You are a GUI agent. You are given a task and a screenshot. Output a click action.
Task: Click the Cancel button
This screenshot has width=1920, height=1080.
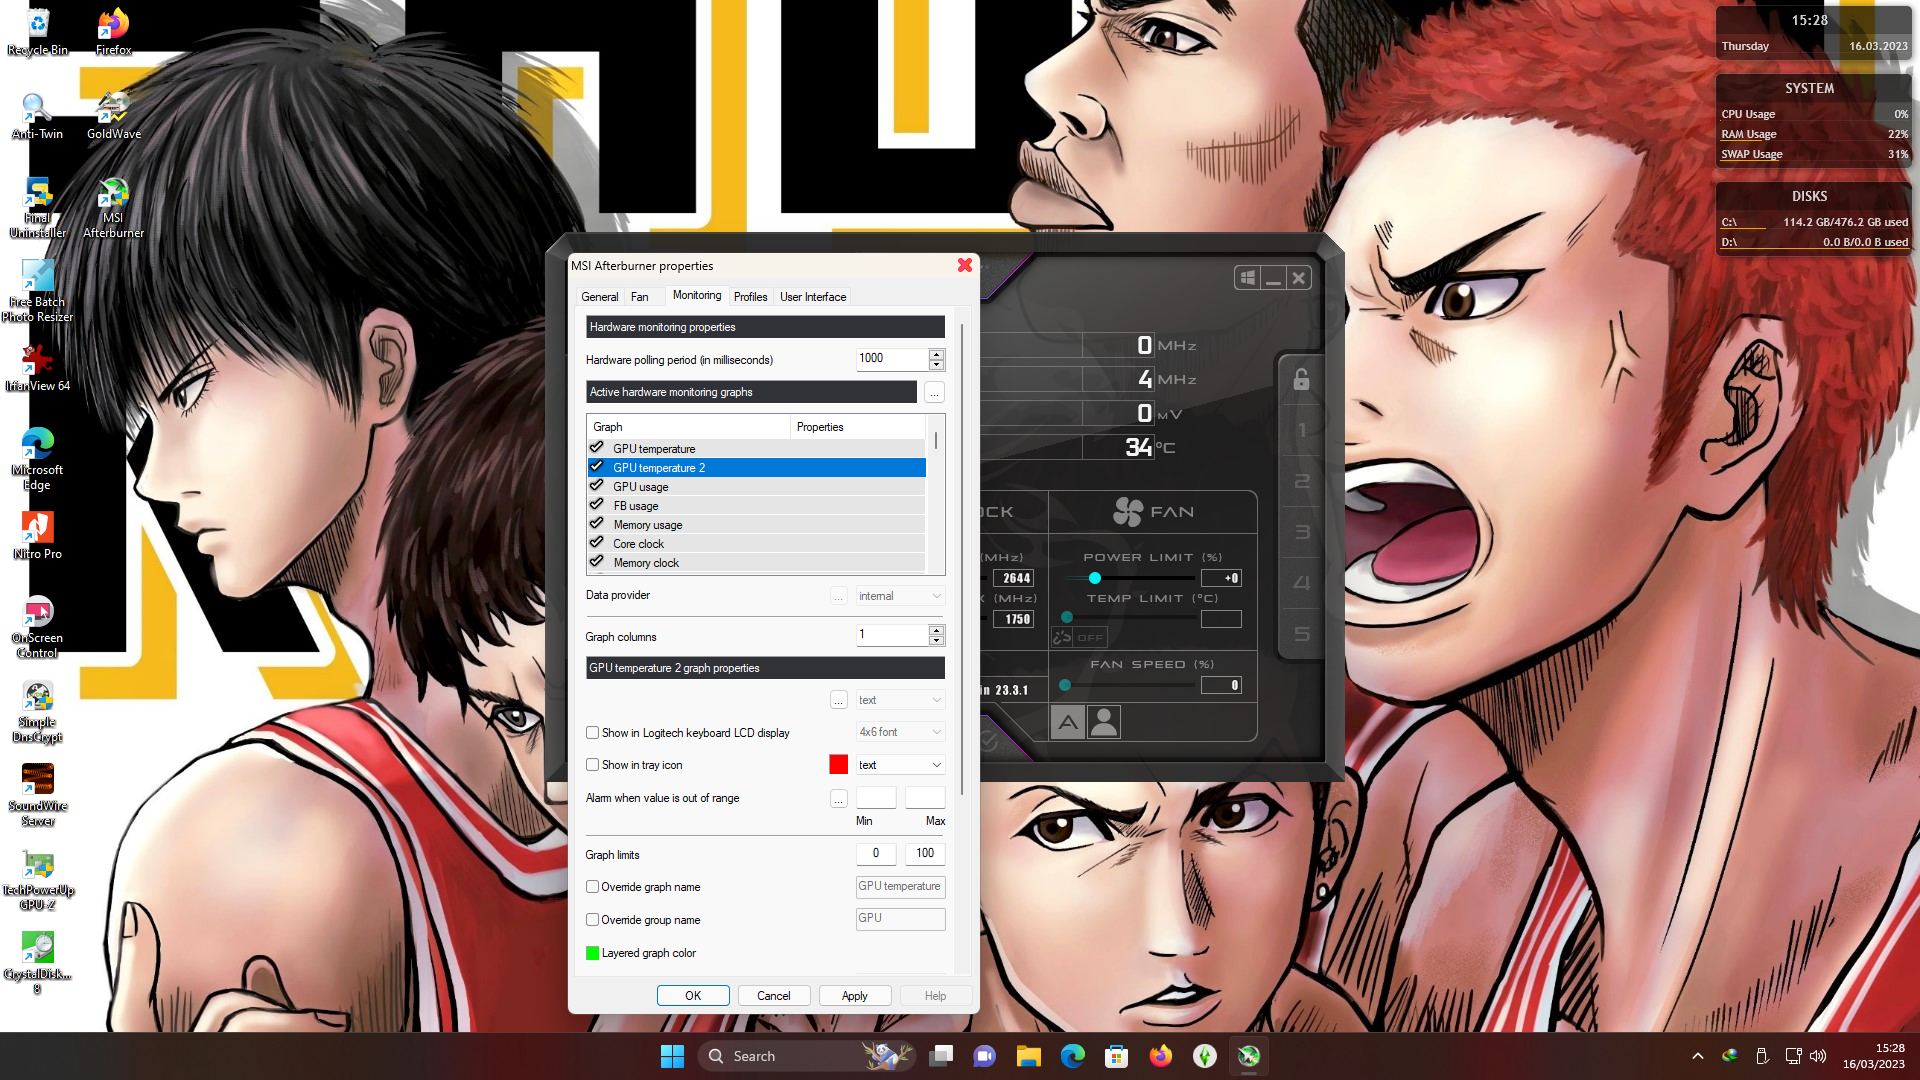[x=773, y=996]
